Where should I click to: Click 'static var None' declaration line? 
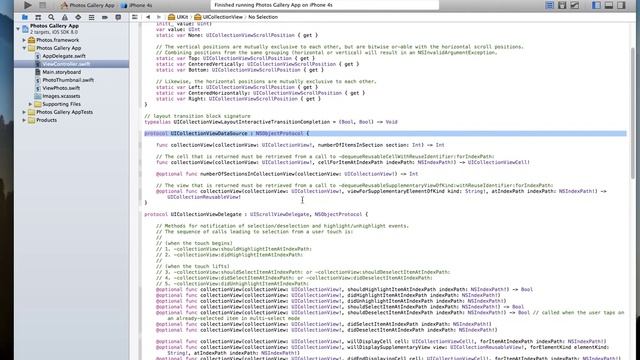(x=237, y=35)
